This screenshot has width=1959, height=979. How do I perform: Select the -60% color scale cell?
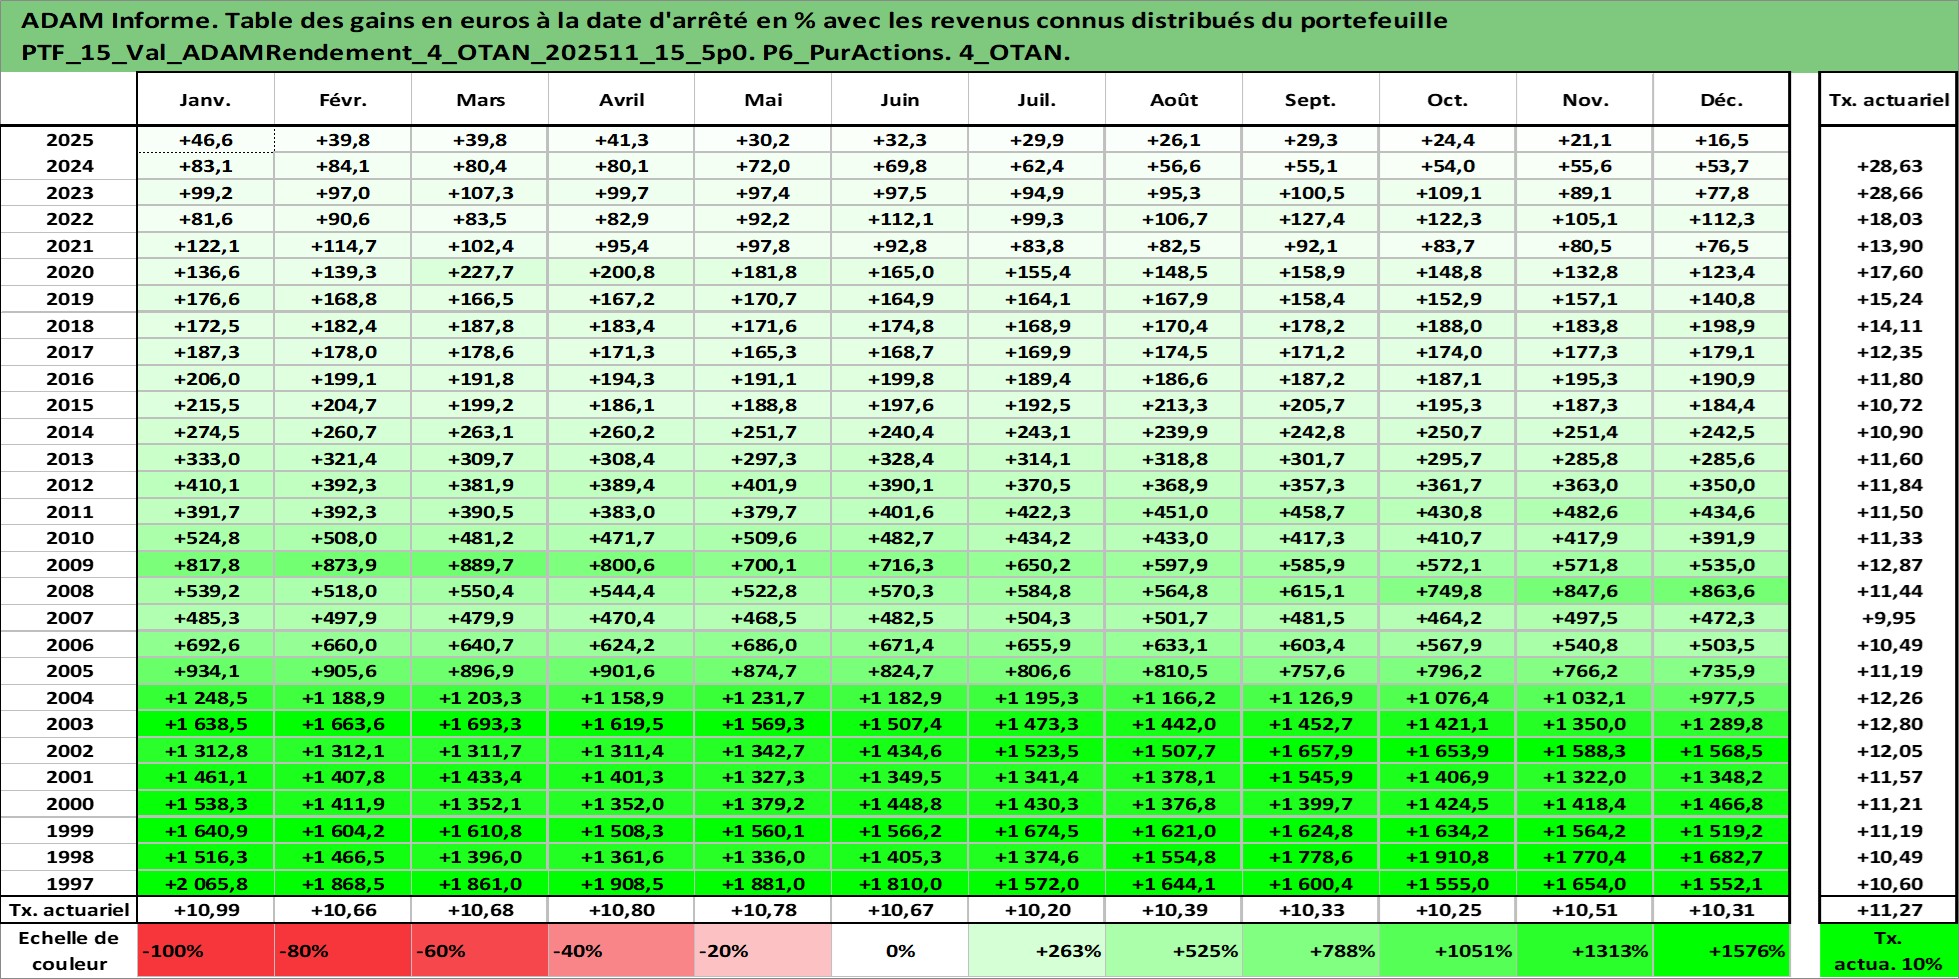(480, 951)
